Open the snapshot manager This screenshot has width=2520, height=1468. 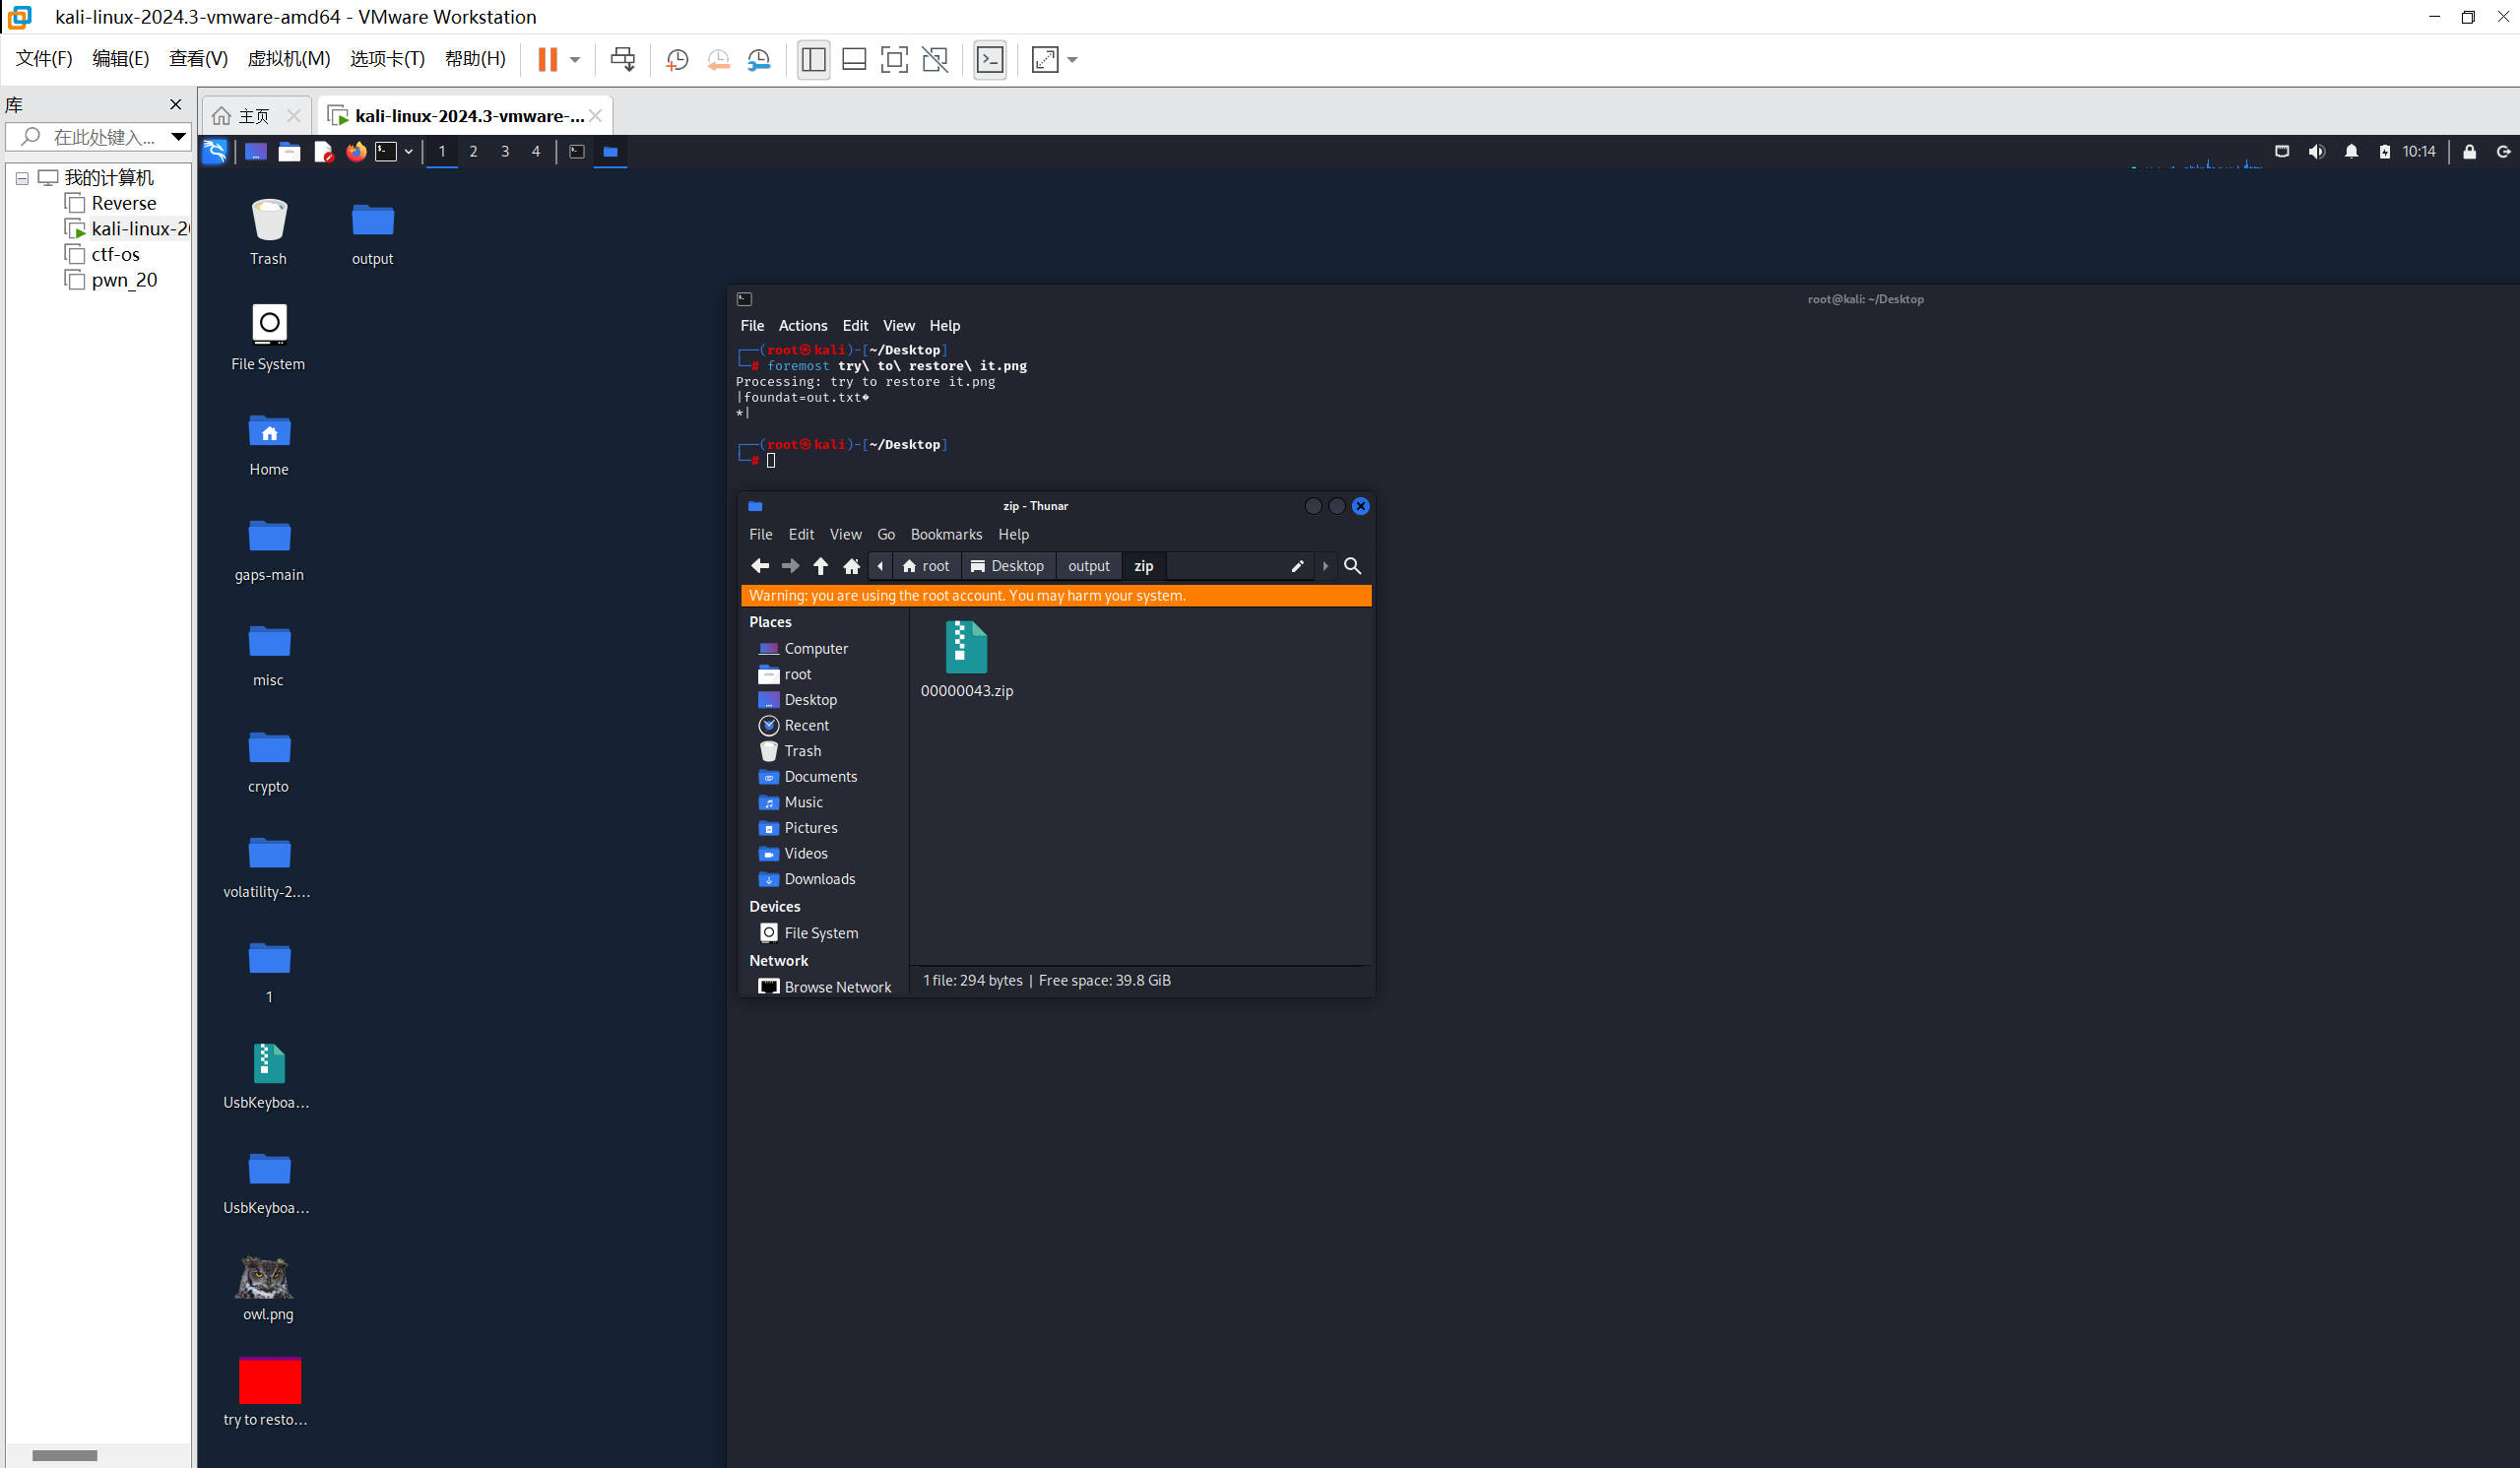click(x=759, y=59)
